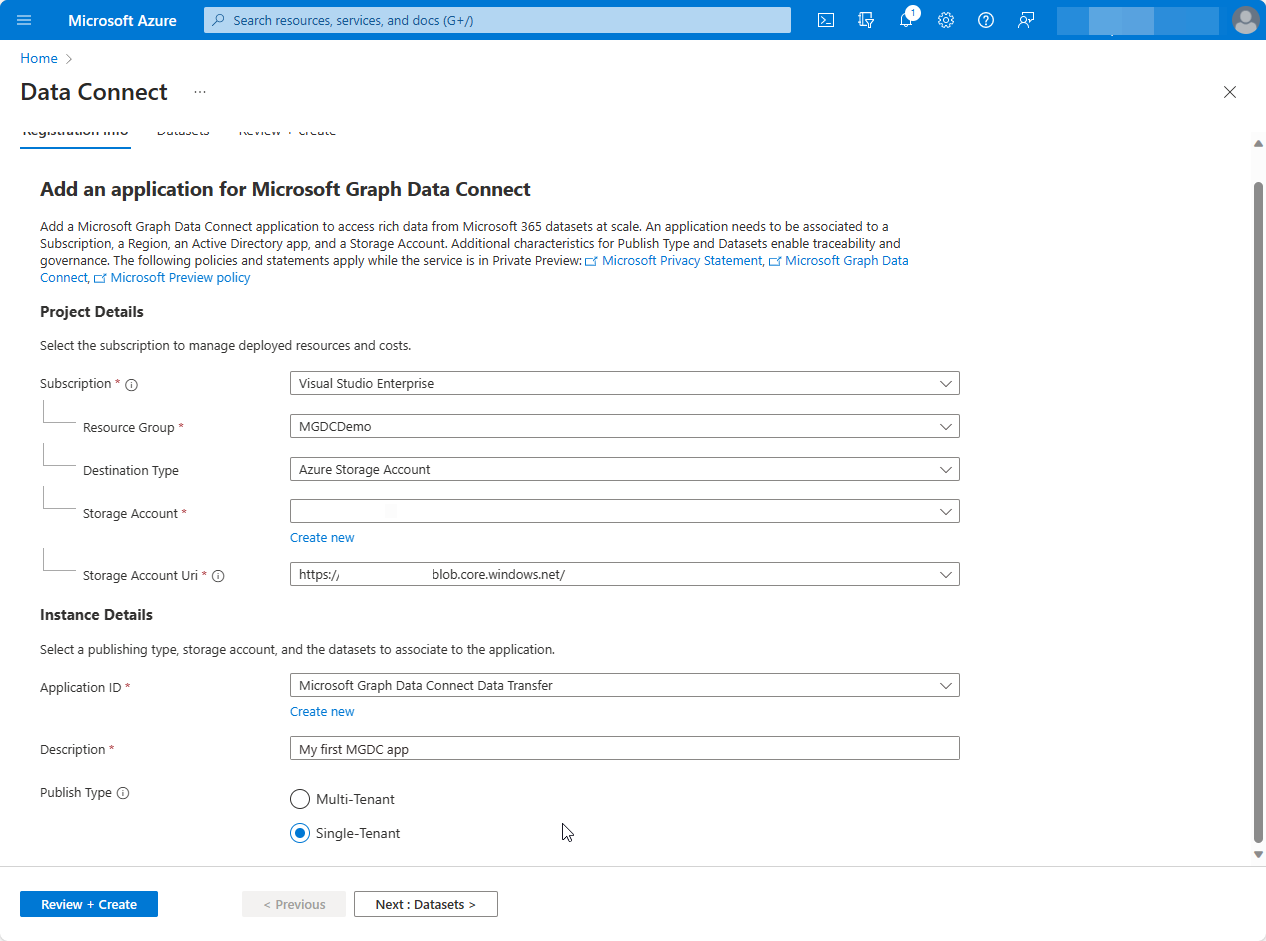Image resolution: width=1266 pixels, height=941 pixels.
Task: Open your account avatar menu
Action: 1246,20
